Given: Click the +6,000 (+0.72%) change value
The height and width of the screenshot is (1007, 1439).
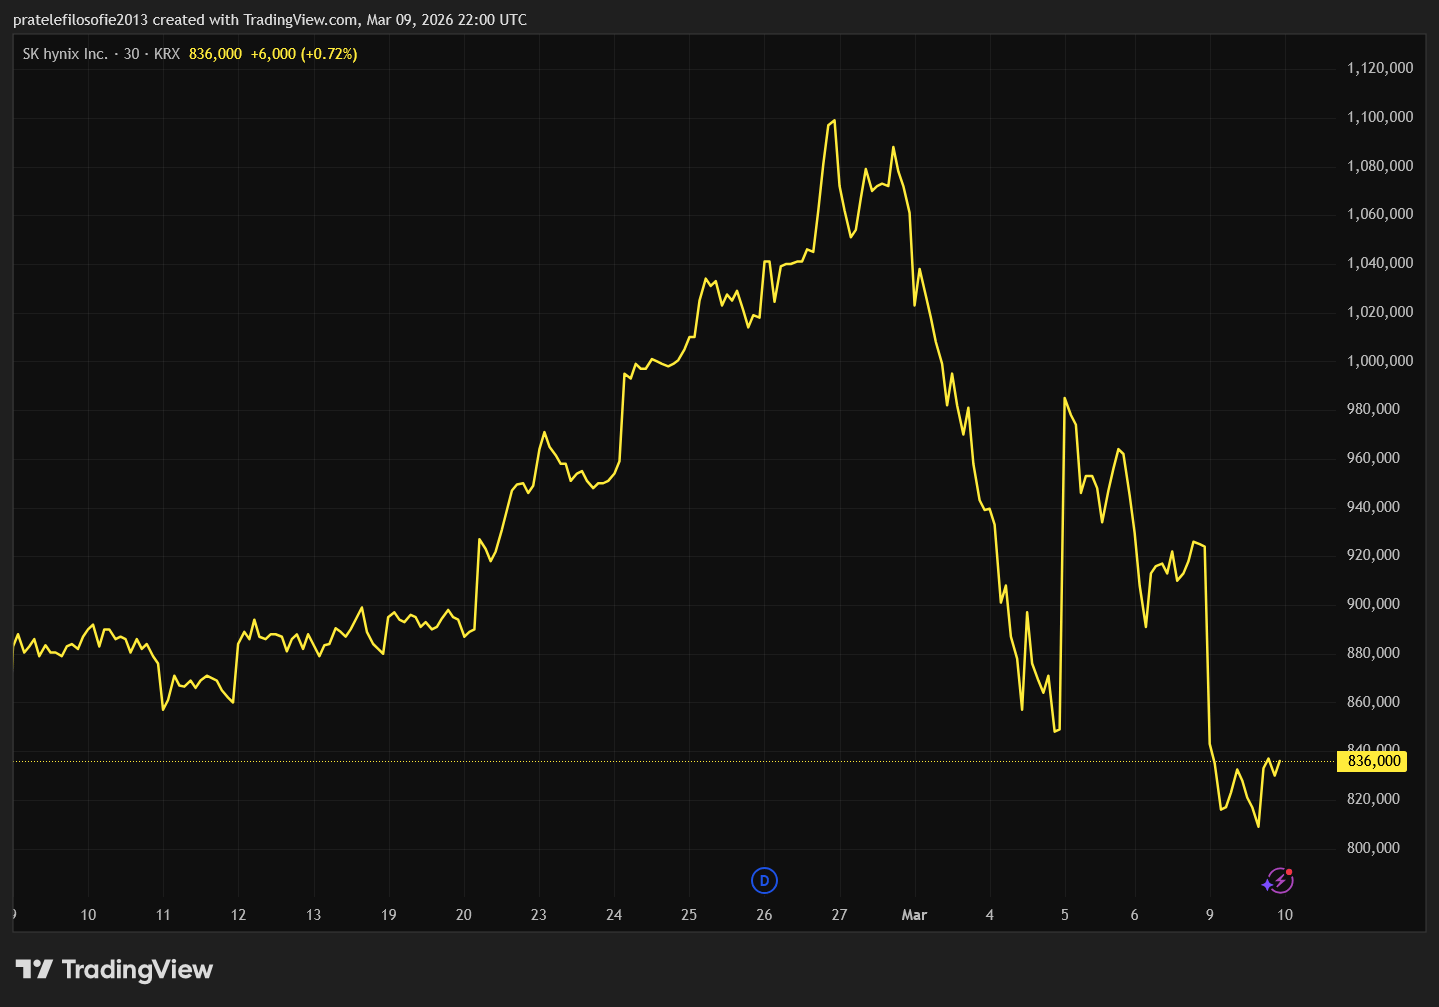Looking at the screenshot, I should pyautogui.click(x=304, y=54).
